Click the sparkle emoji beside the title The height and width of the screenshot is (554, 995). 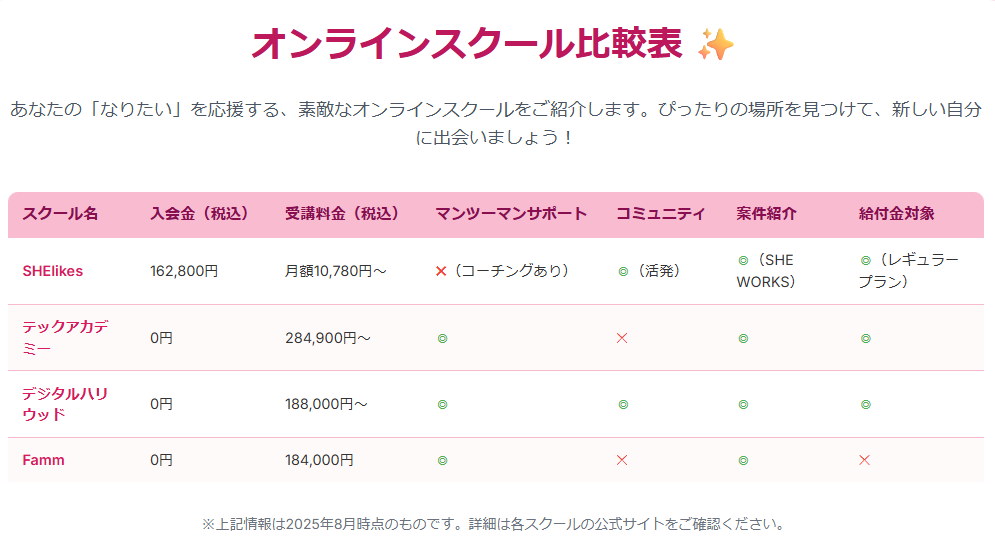(715, 44)
